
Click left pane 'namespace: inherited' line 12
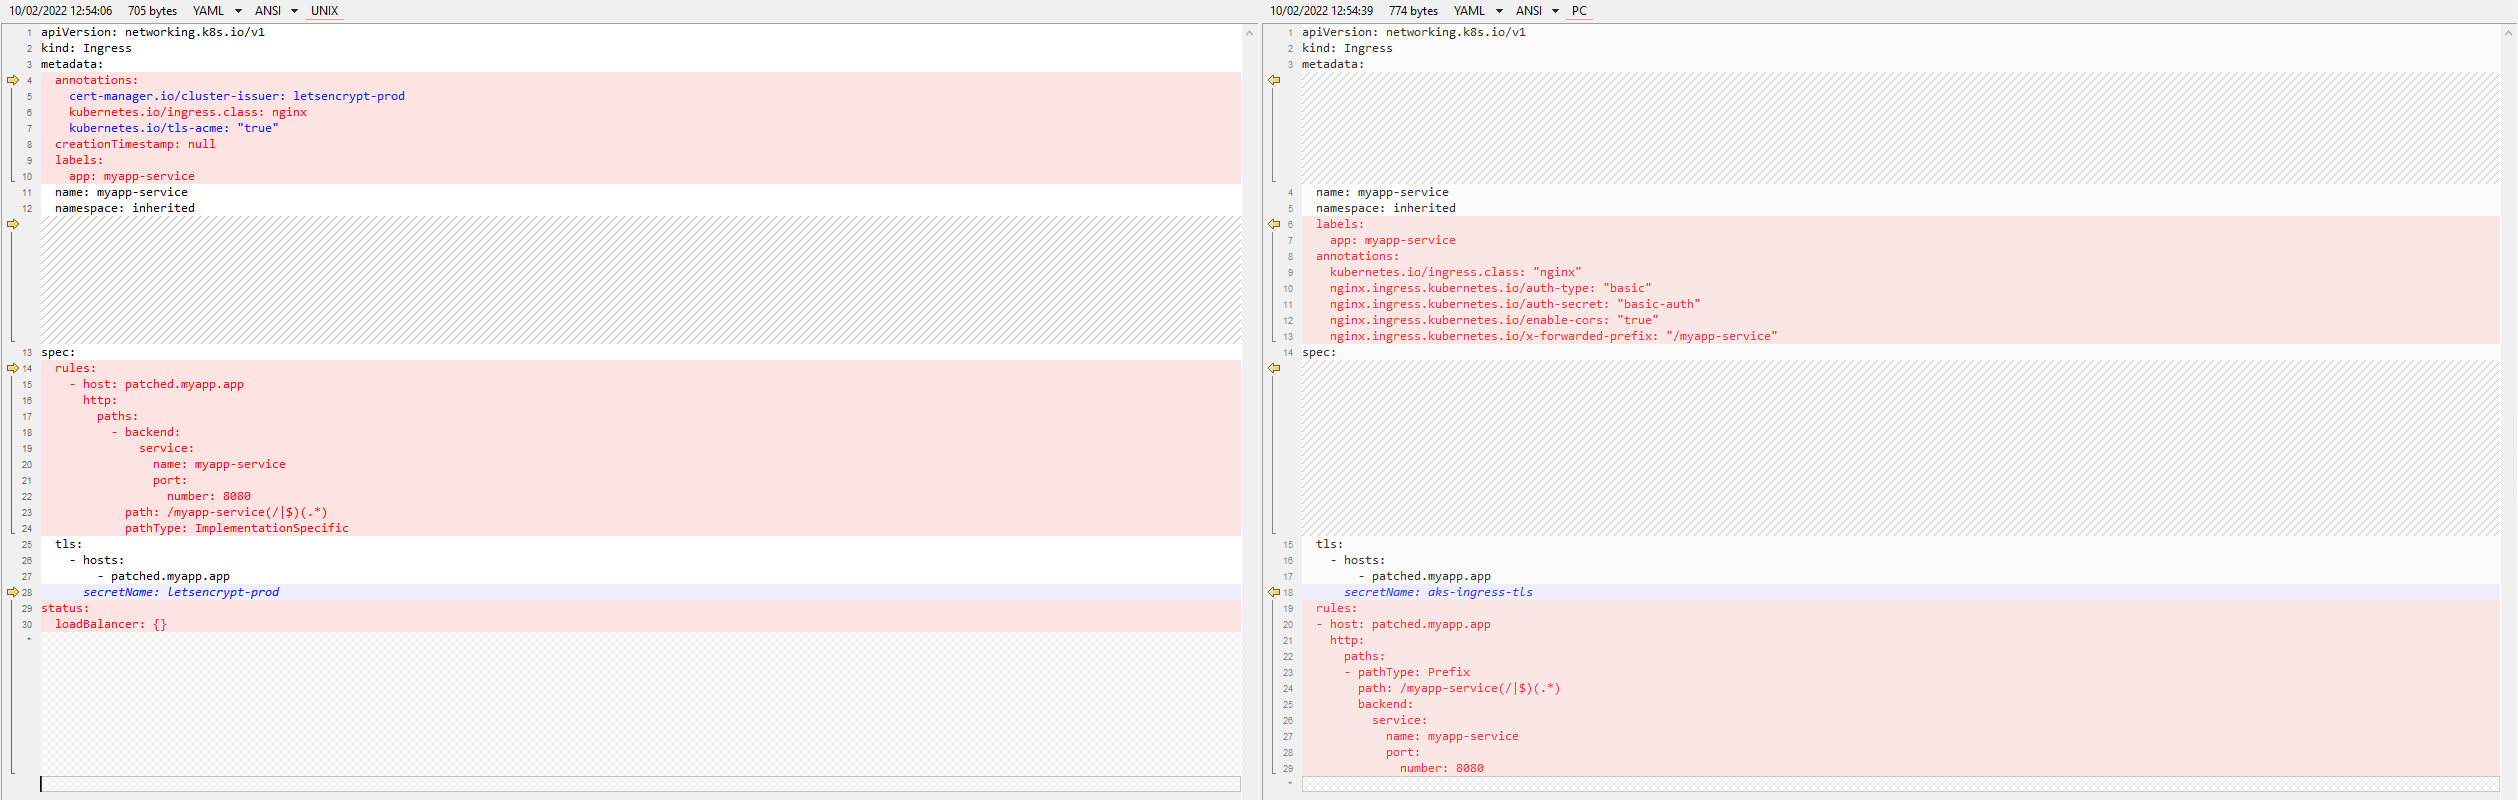[x=125, y=208]
